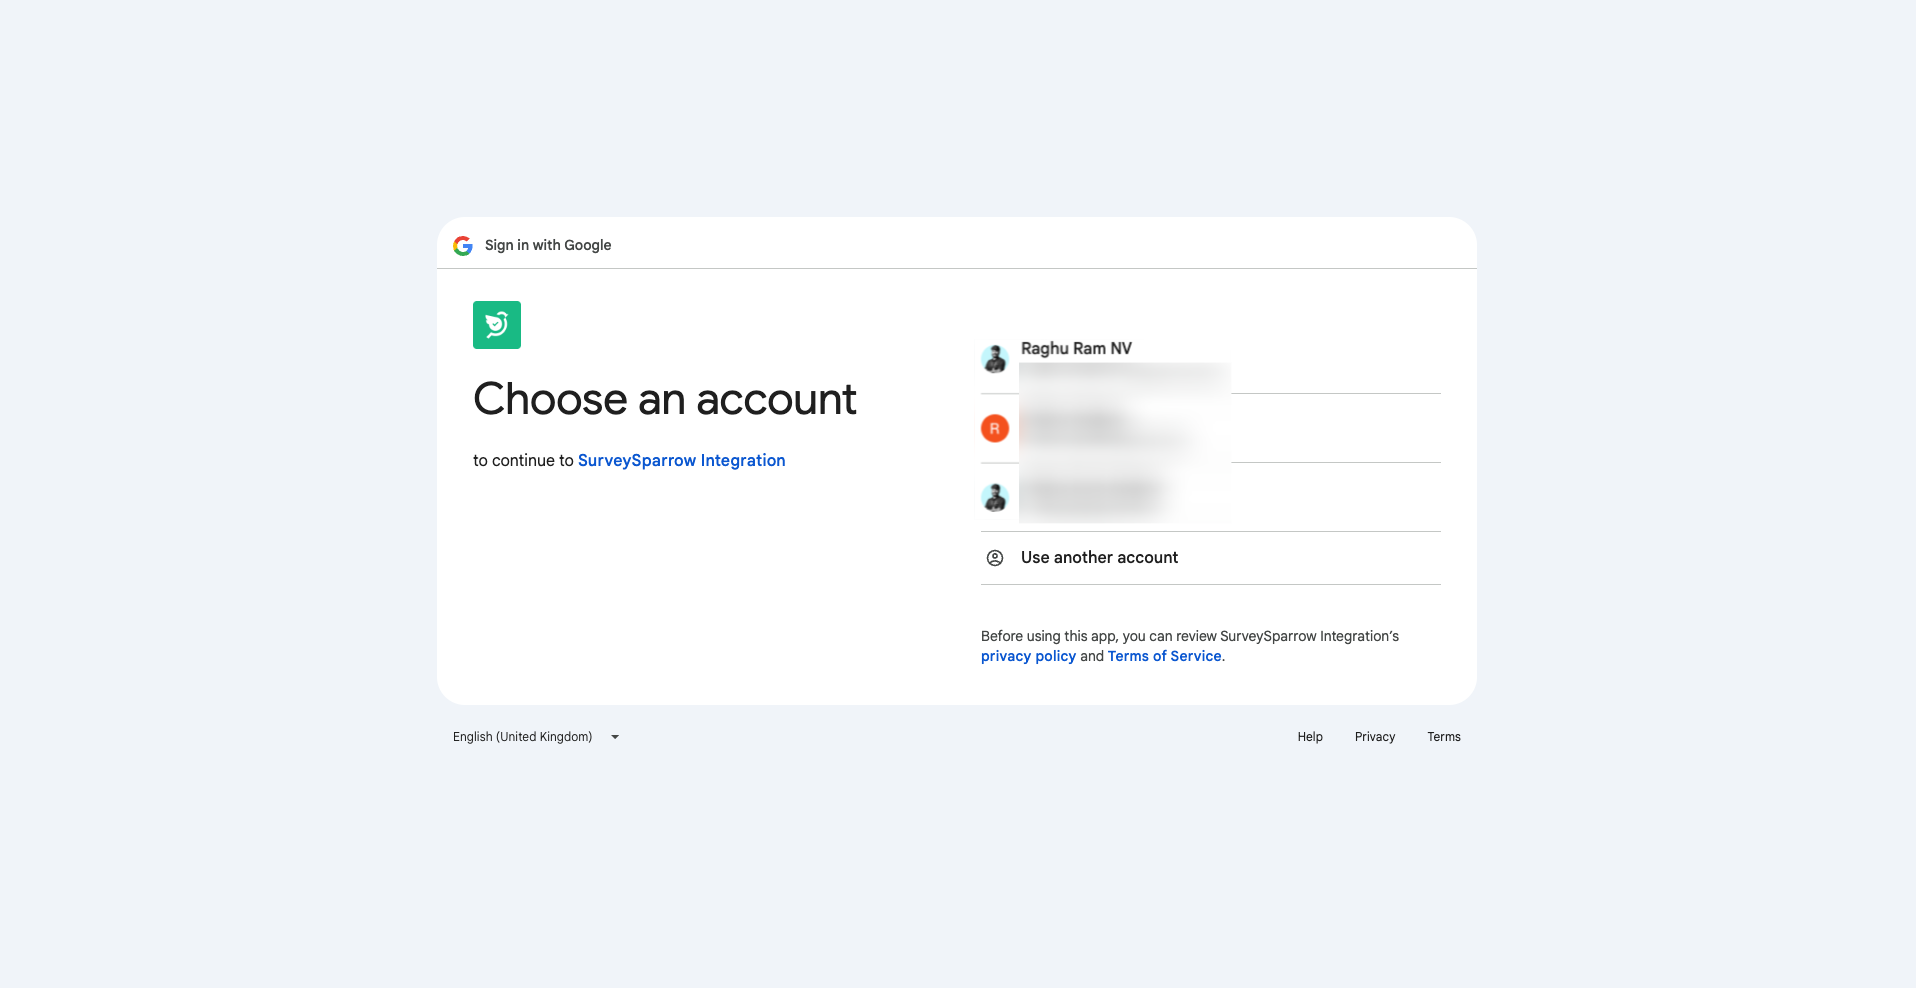This screenshot has height=988, width=1916.
Task: Open the English (United Kingdom) language selector
Action: point(523,737)
